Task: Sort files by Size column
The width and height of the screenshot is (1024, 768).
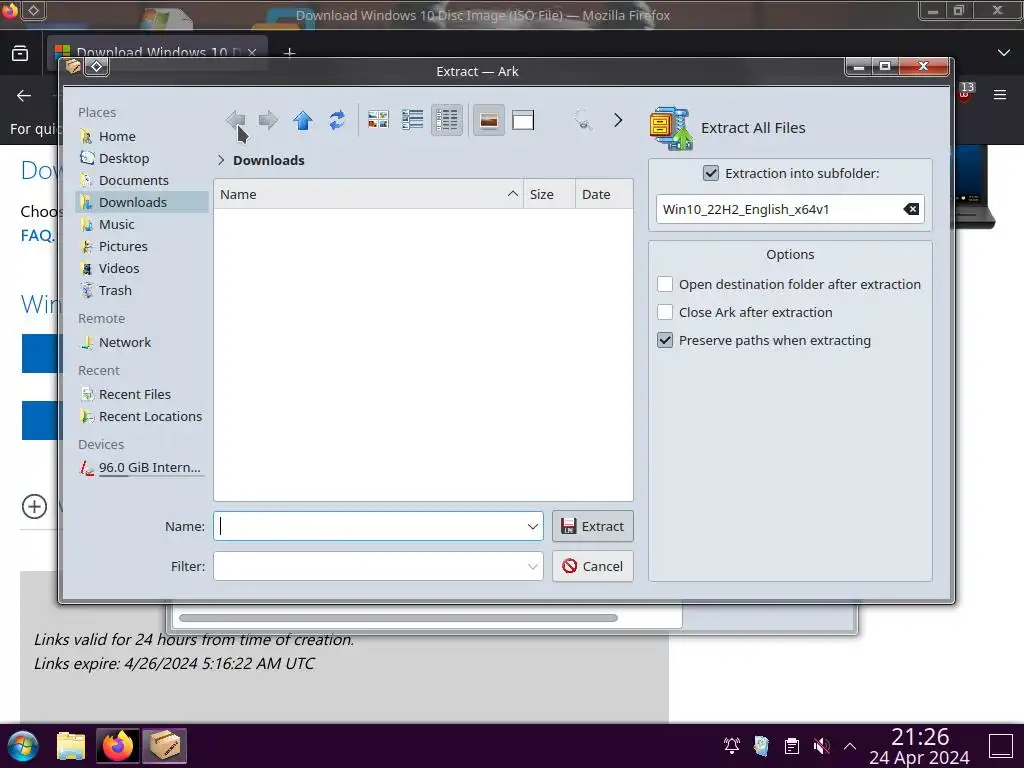Action: pos(549,195)
